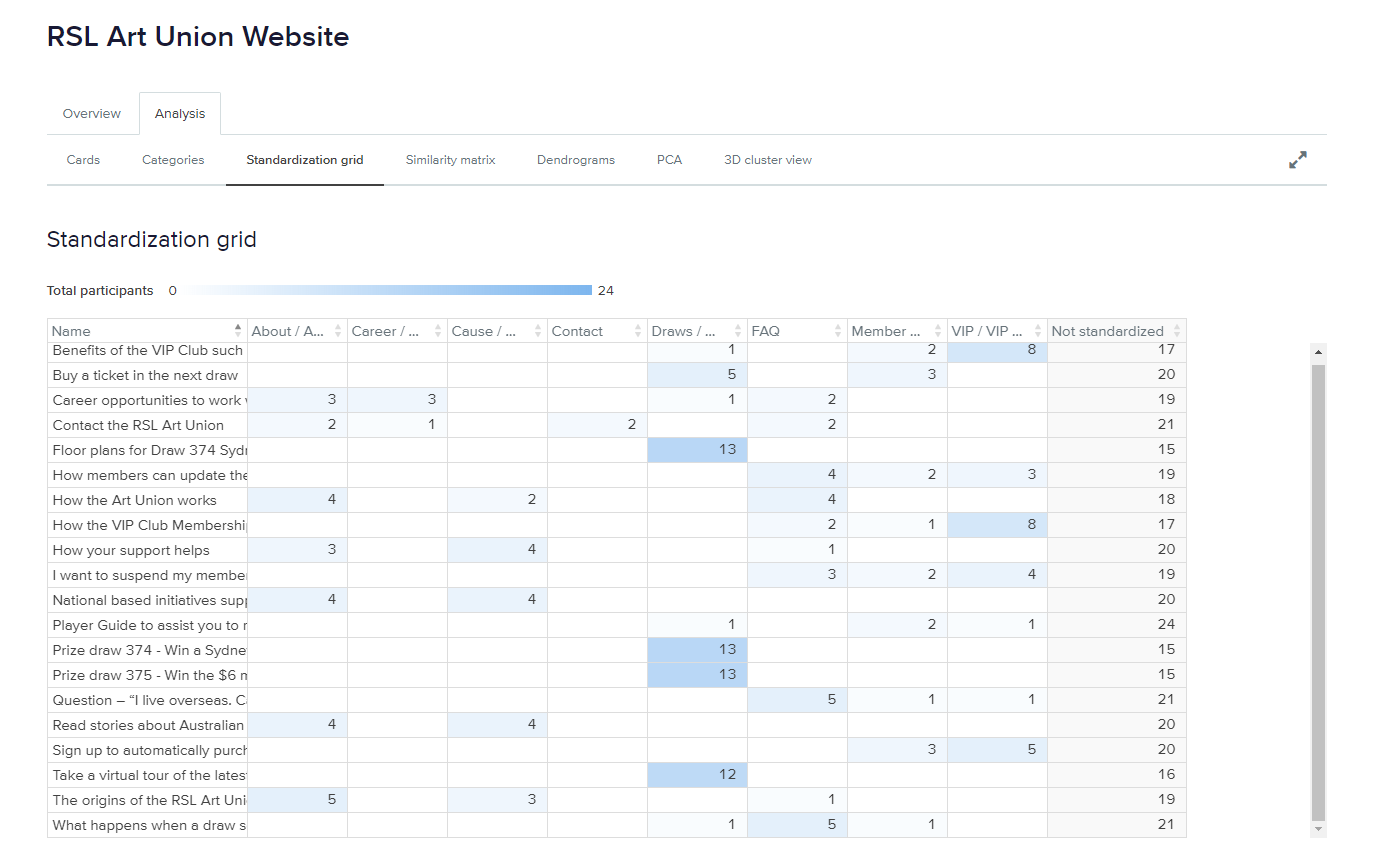Click VIP cell 5 in Sign up row
The height and width of the screenshot is (867, 1380).
(997, 750)
